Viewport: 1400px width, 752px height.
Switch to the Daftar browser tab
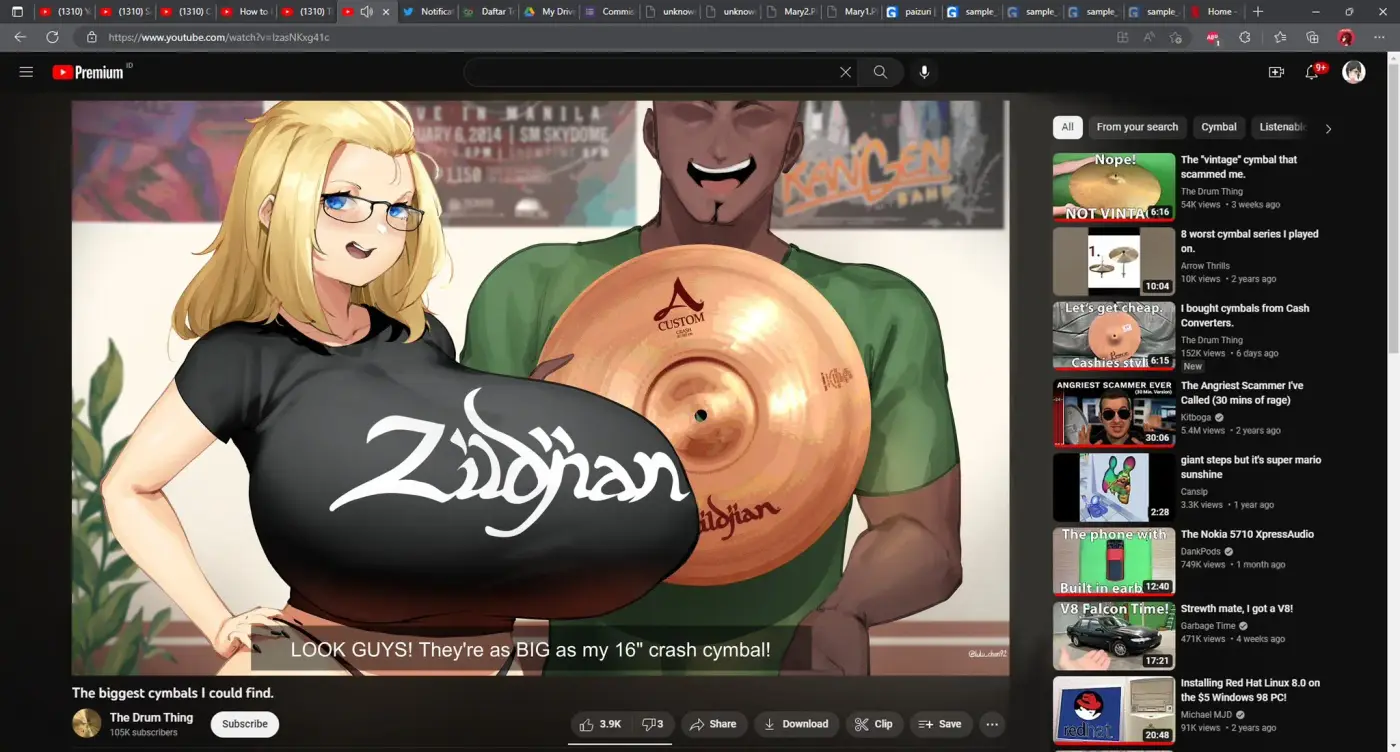point(487,12)
